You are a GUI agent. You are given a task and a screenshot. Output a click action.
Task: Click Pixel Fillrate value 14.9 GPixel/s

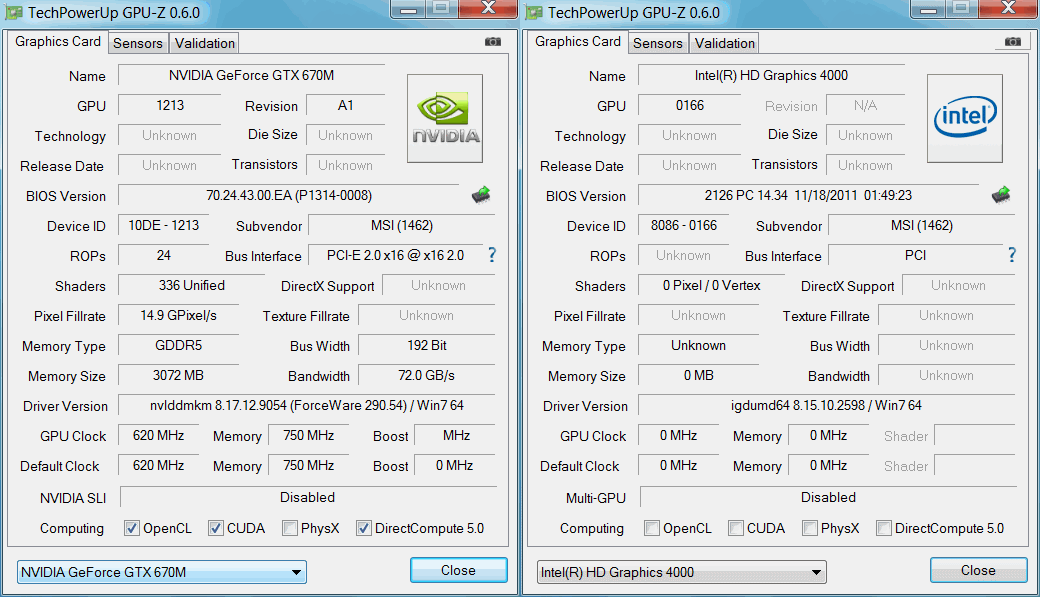[x=178, y=315]
